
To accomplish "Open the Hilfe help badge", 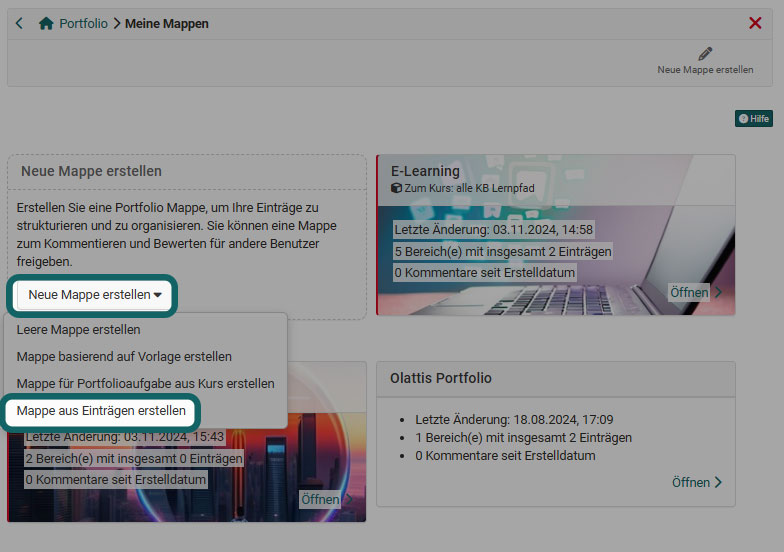I will [x=754, y=118].
